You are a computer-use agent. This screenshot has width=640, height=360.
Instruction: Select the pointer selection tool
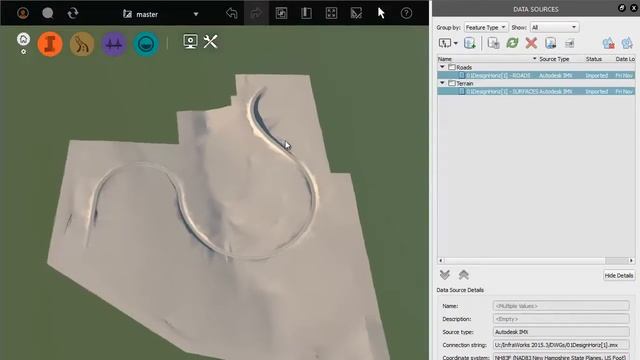(381, 13)
